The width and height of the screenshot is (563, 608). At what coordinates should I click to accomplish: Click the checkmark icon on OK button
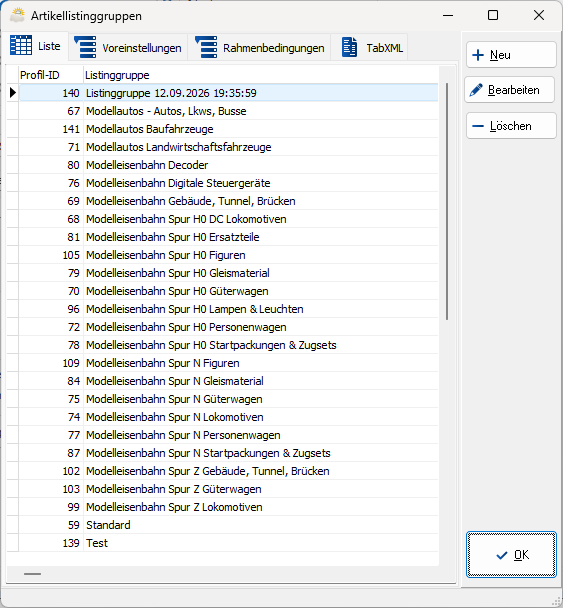coord(502,555)
